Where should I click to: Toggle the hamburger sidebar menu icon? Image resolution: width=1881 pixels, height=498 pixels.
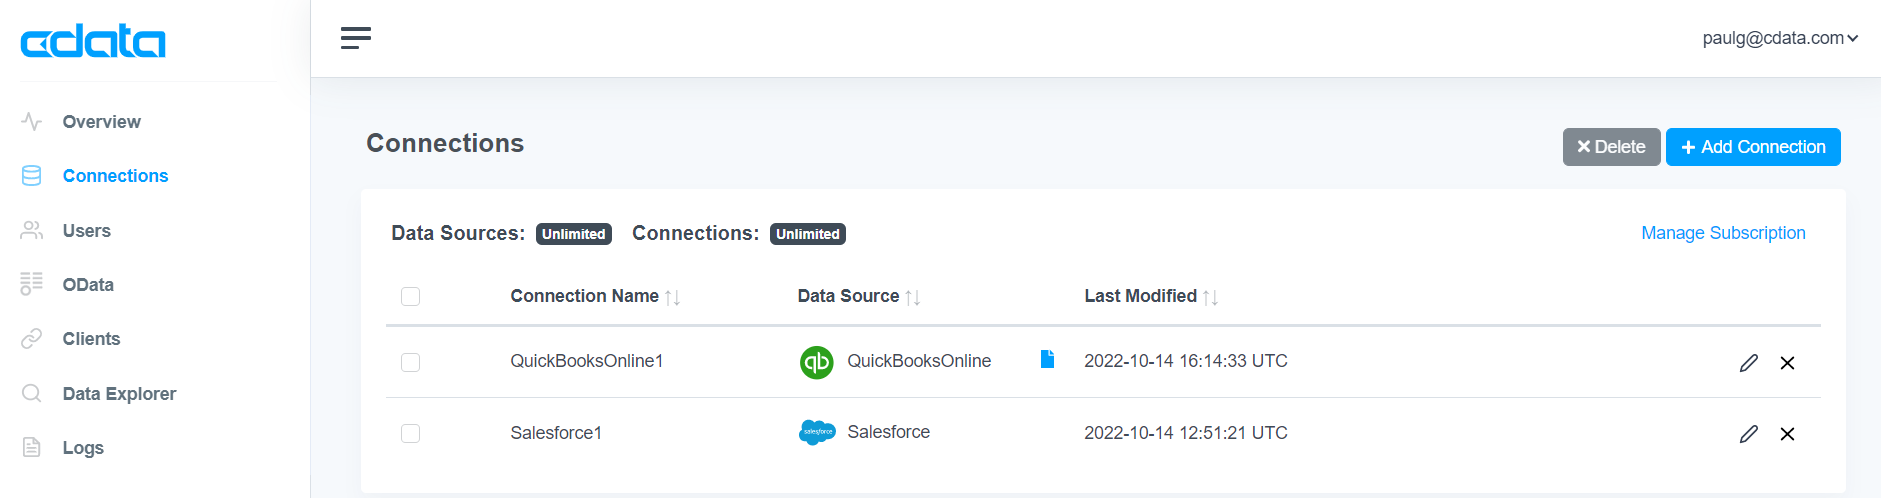tap(355, 38)
